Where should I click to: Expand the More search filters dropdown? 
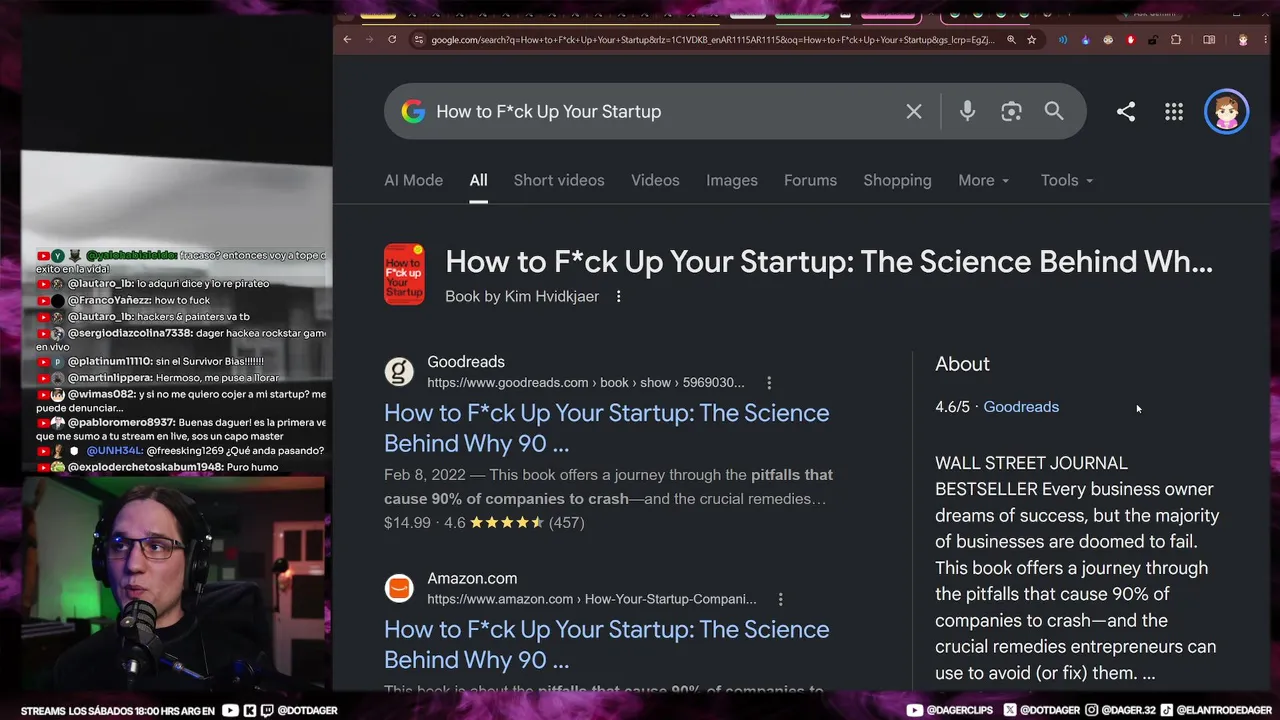tap(984, 180)
